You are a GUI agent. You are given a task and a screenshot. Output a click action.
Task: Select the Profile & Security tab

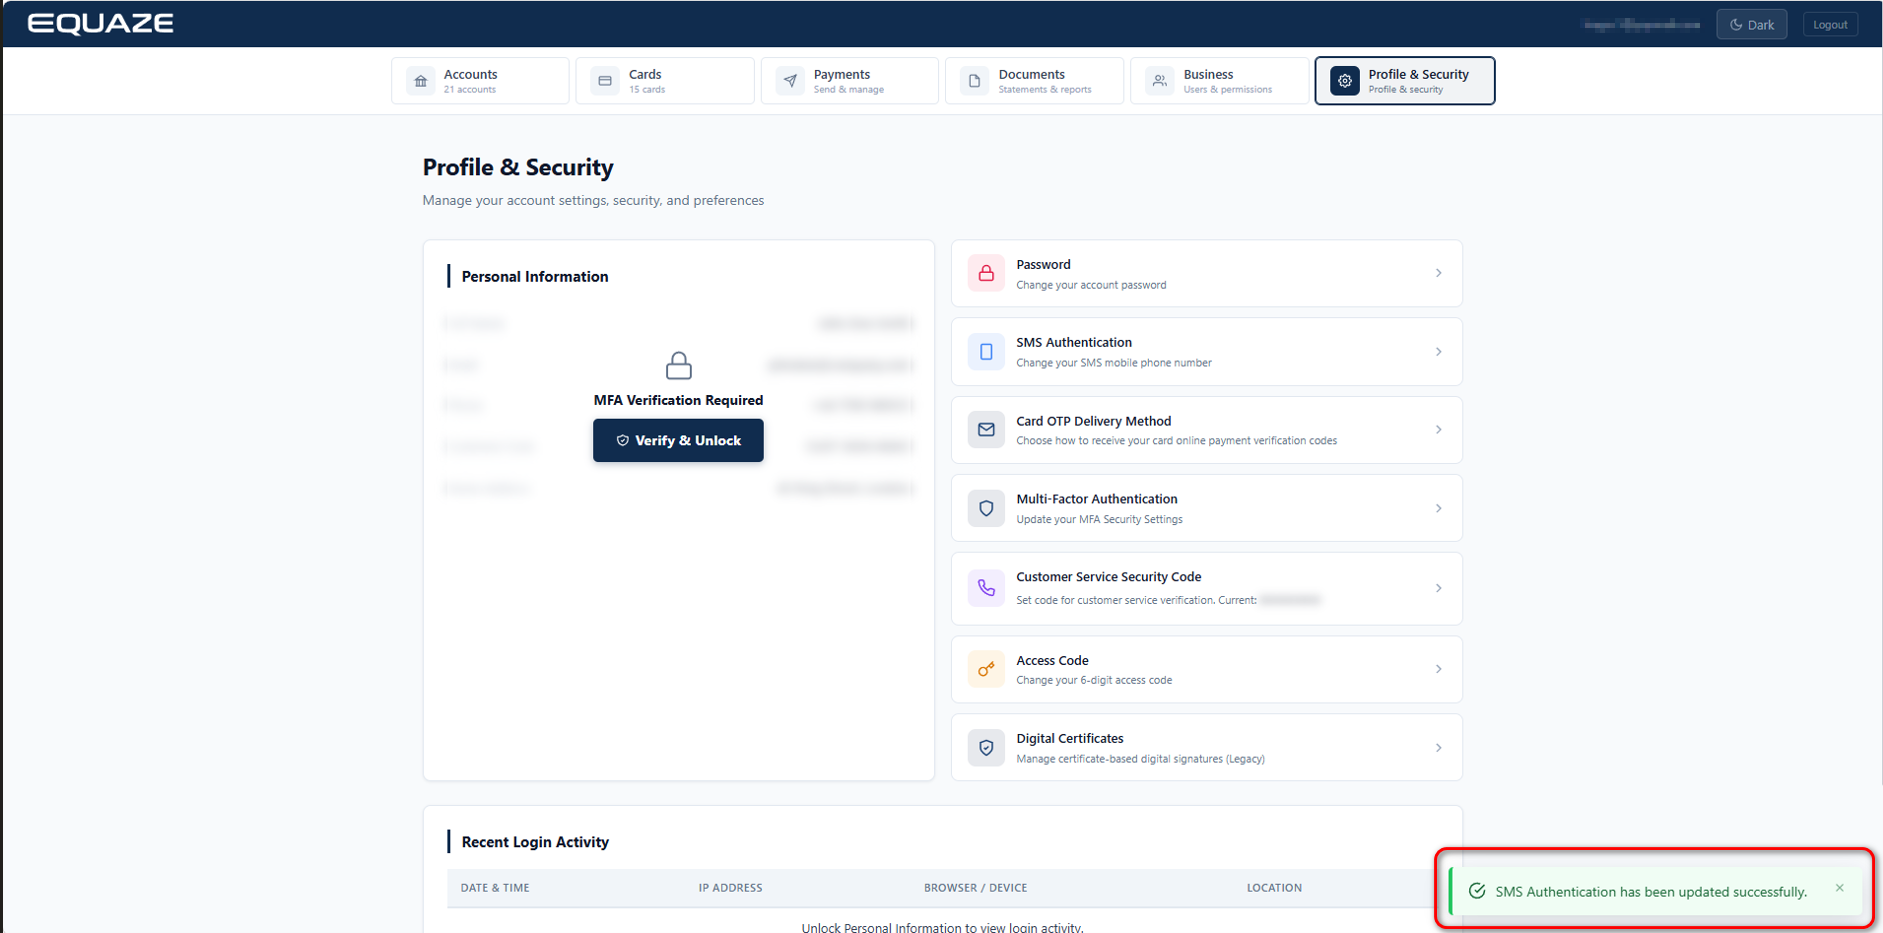coord(1405,81)
